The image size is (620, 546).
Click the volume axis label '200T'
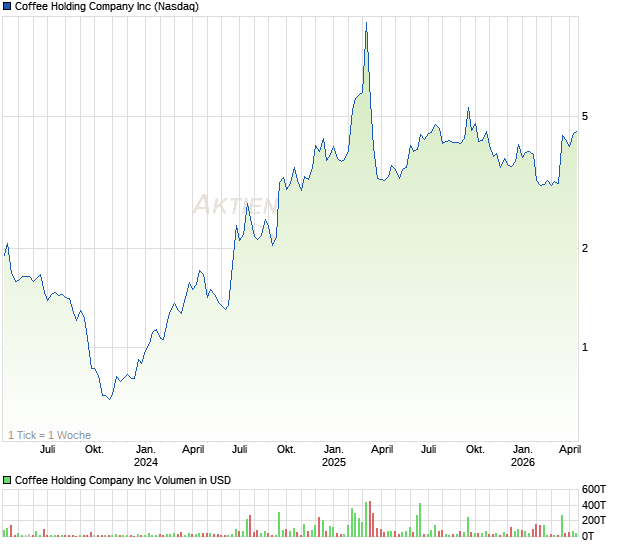pos(594,520)
